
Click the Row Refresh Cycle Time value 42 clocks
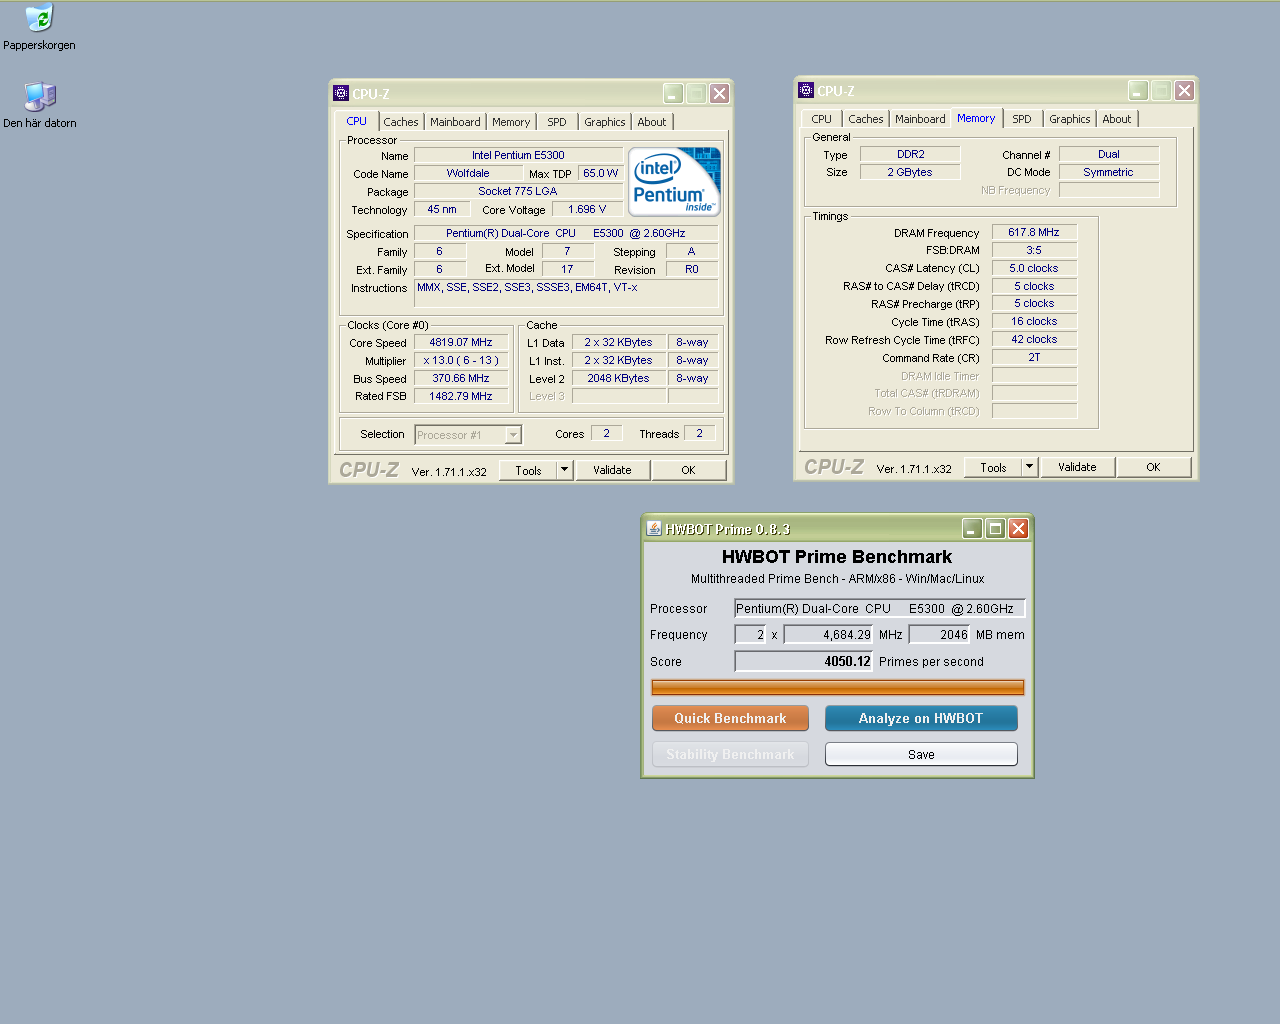(1034, 339)
